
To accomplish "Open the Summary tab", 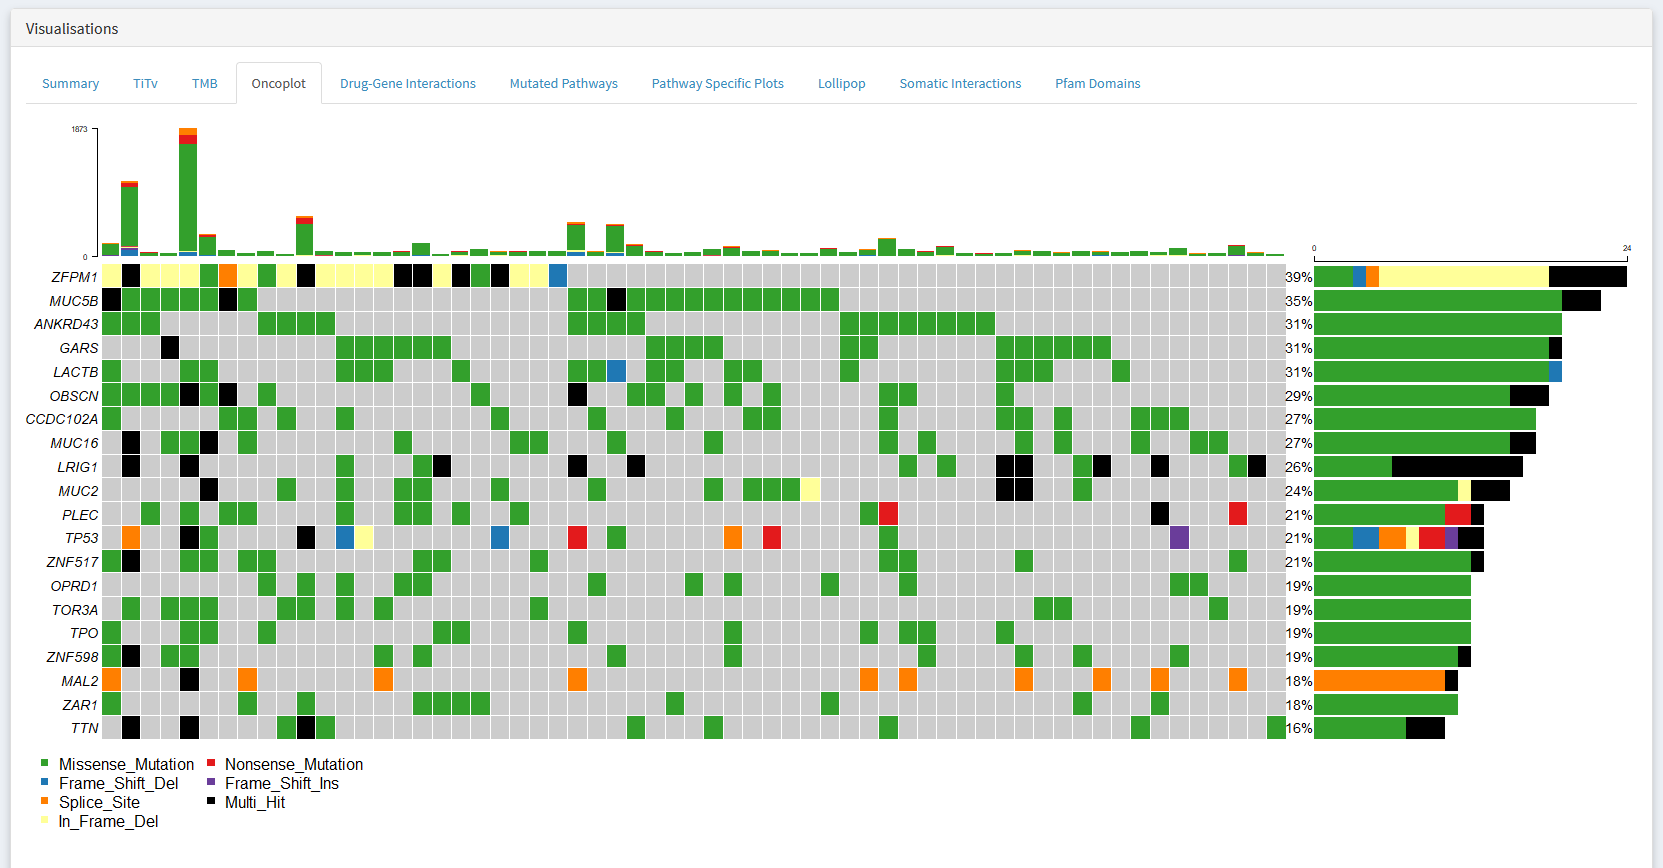I will click(70, 84).
